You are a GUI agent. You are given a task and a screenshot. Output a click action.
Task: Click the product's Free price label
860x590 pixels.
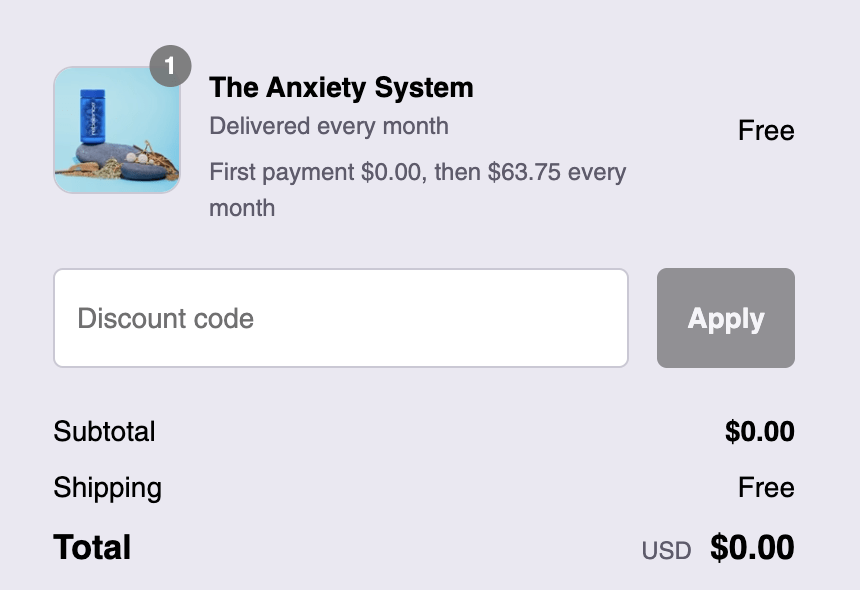coord(766,131)
